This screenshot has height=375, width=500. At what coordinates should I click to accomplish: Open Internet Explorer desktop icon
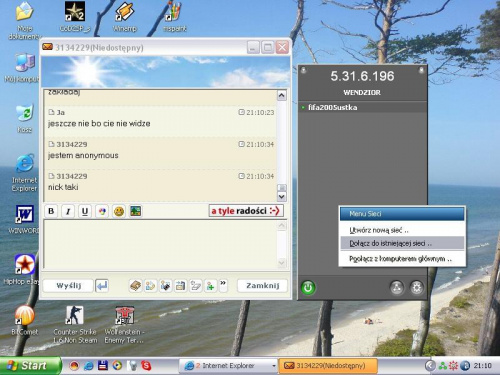click(x=24, y=173)
